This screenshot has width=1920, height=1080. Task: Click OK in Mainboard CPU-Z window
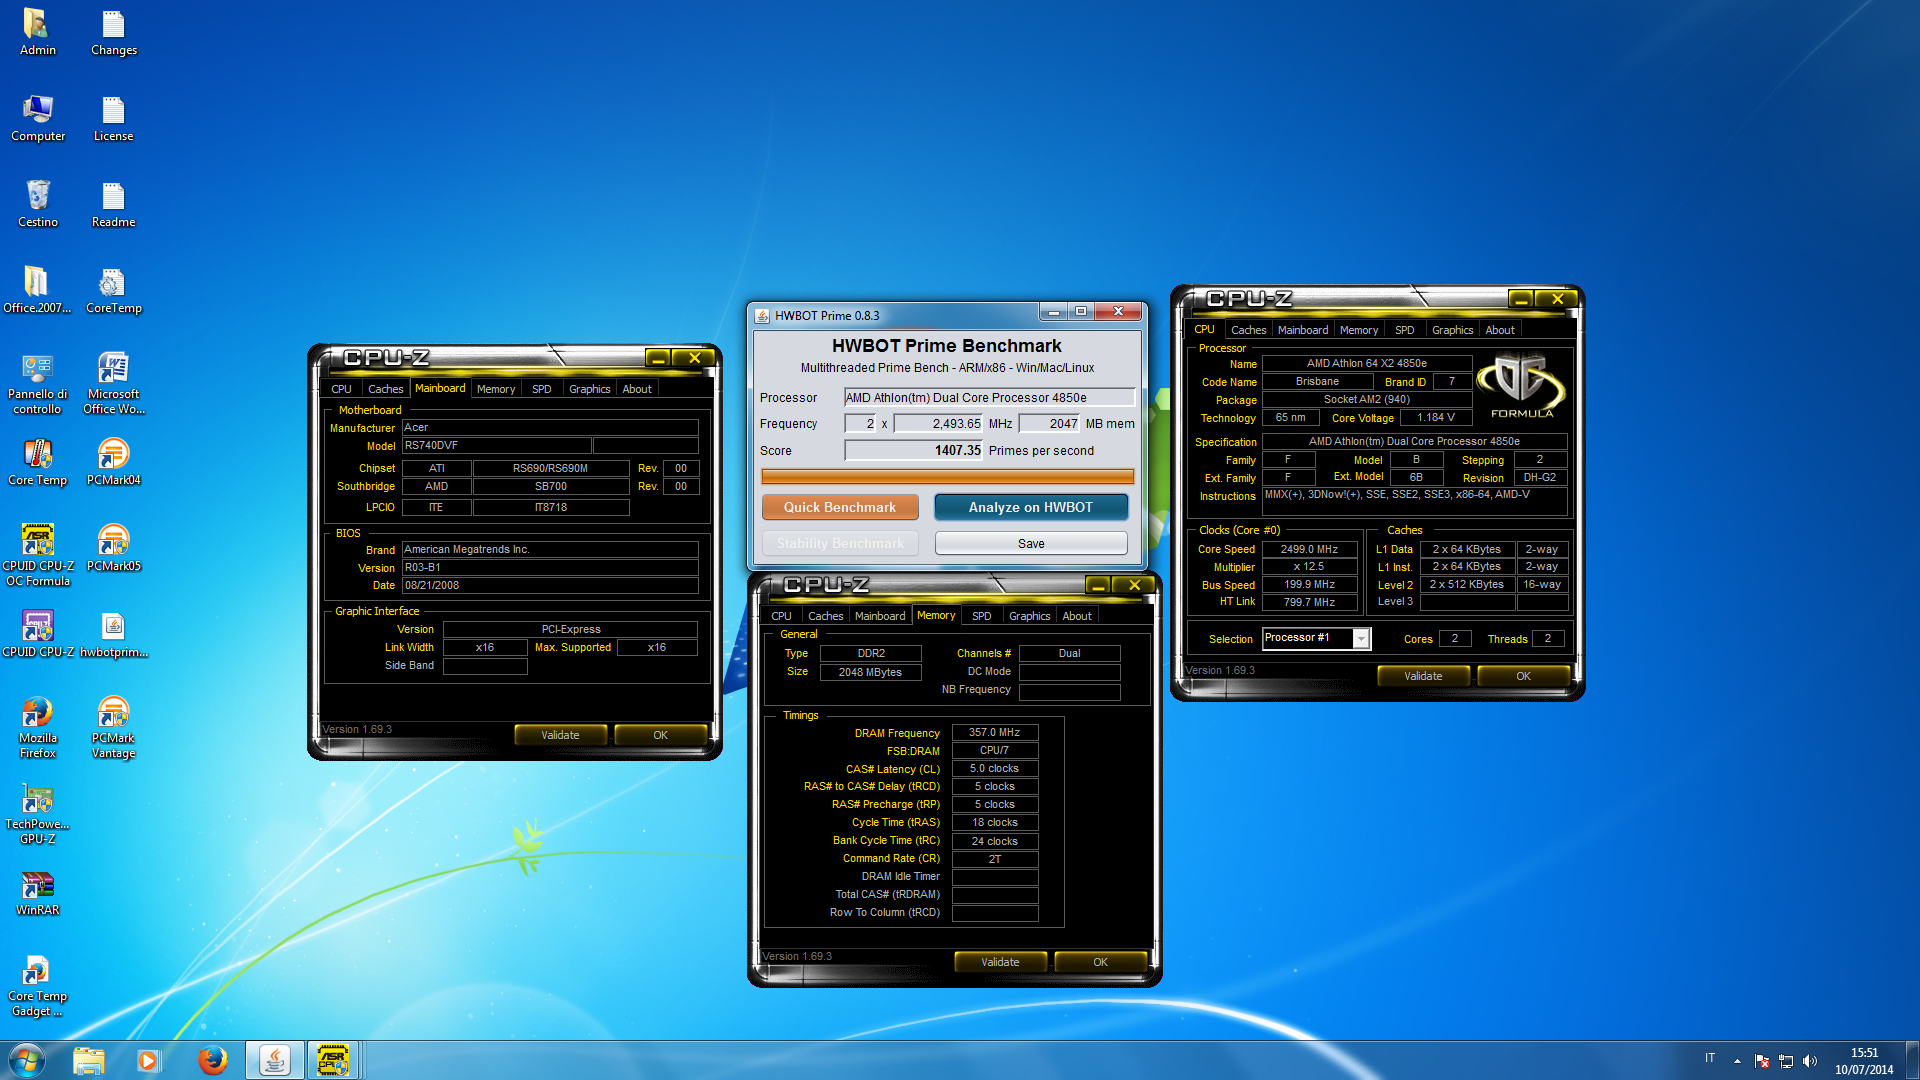coord(660,735)
